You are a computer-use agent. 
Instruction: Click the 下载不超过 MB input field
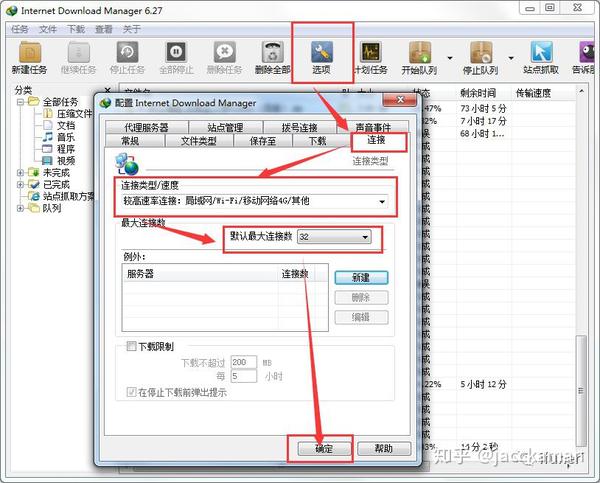[243, 362]
